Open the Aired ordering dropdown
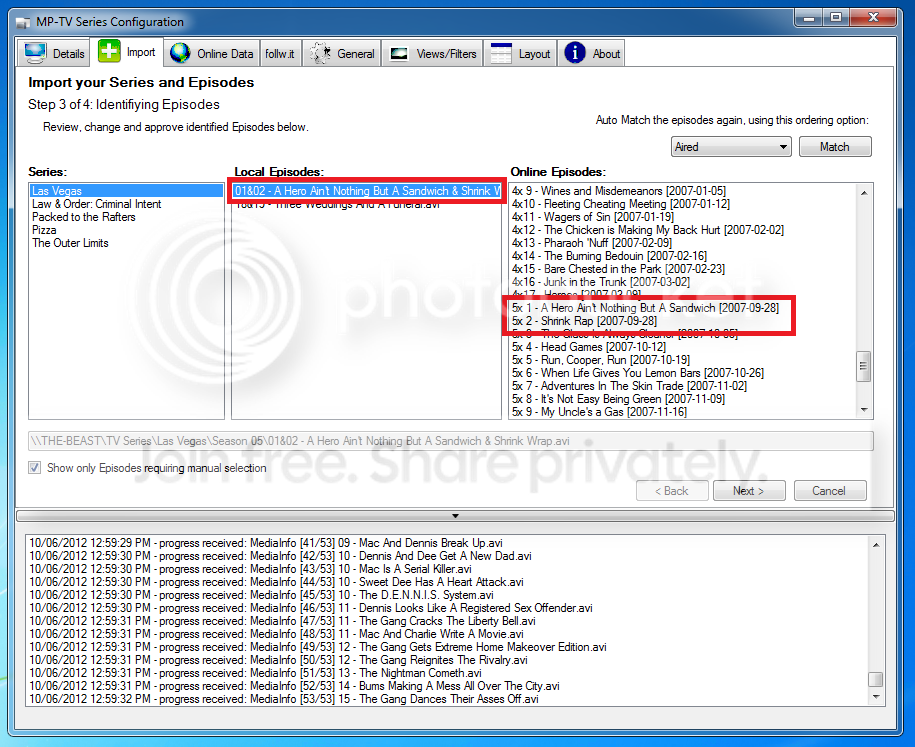This screenshot has width=915, height=747. 731,146
